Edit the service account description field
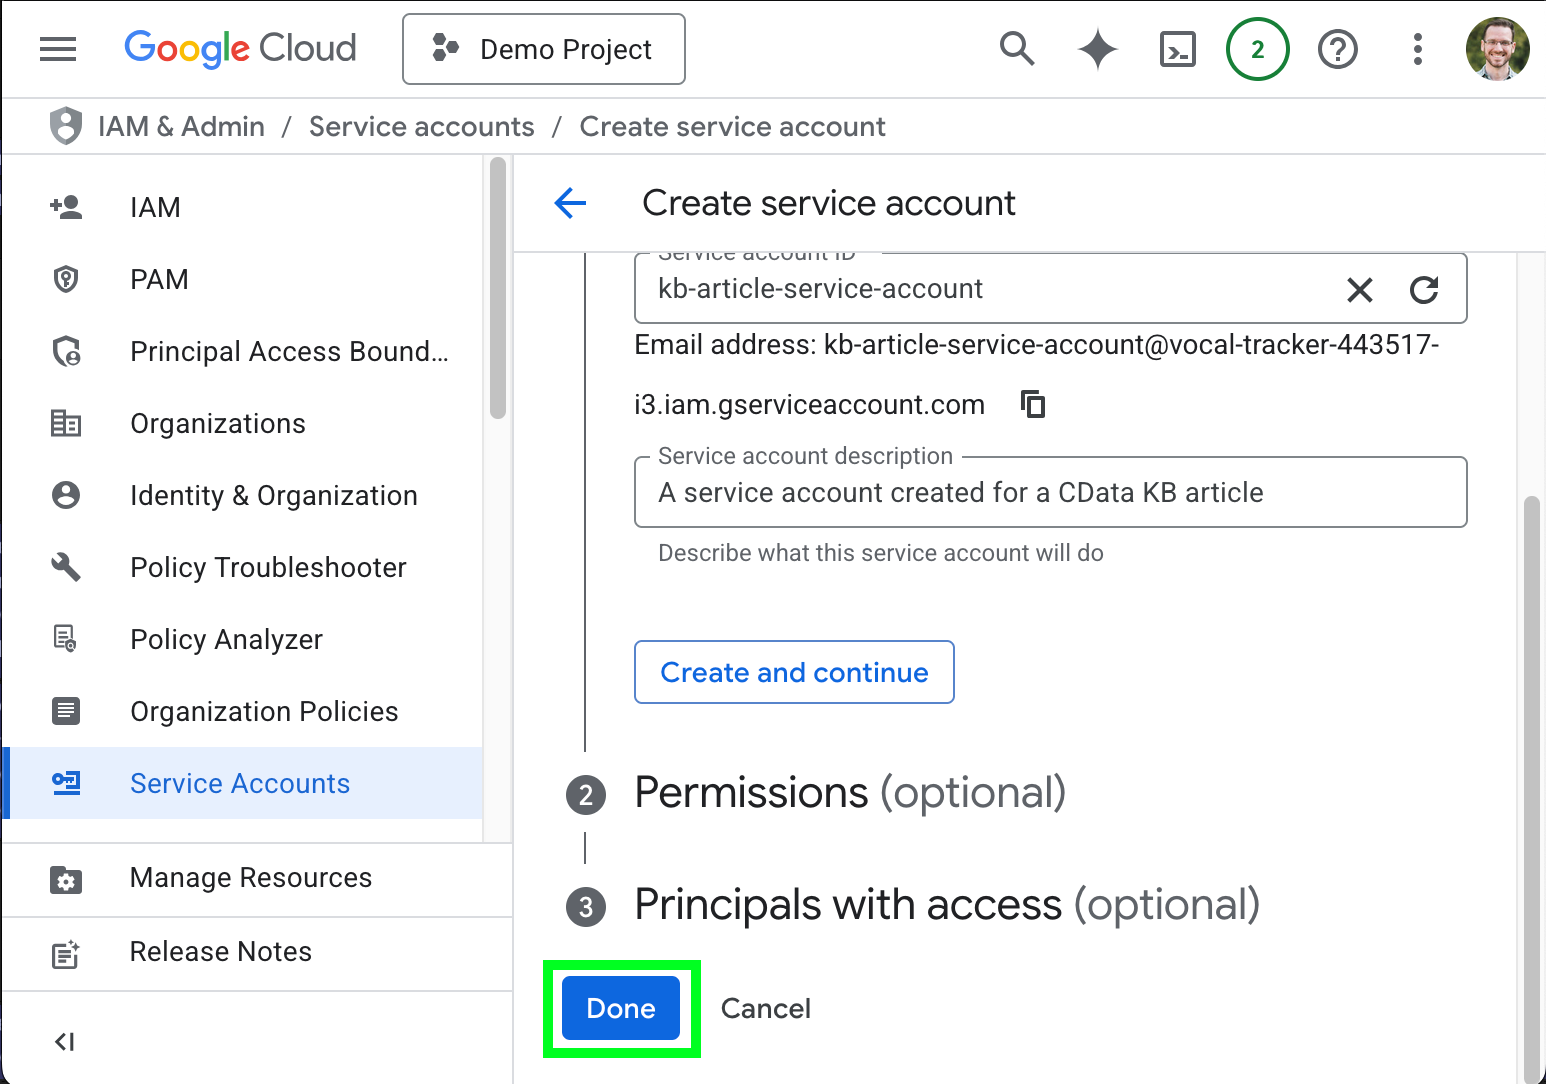The image size is (1546, 1084). pyautogui.click(x=1049, y=492)
